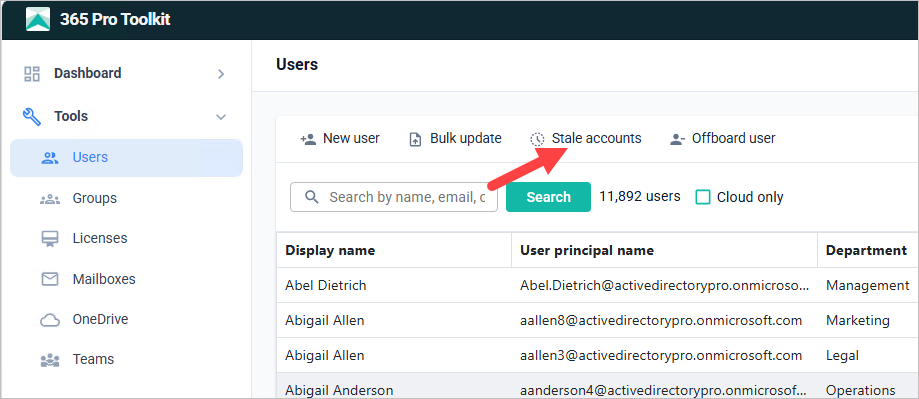919x399 pixels.
Task: Click the Users people icon in sidebar
Action: 51,158
